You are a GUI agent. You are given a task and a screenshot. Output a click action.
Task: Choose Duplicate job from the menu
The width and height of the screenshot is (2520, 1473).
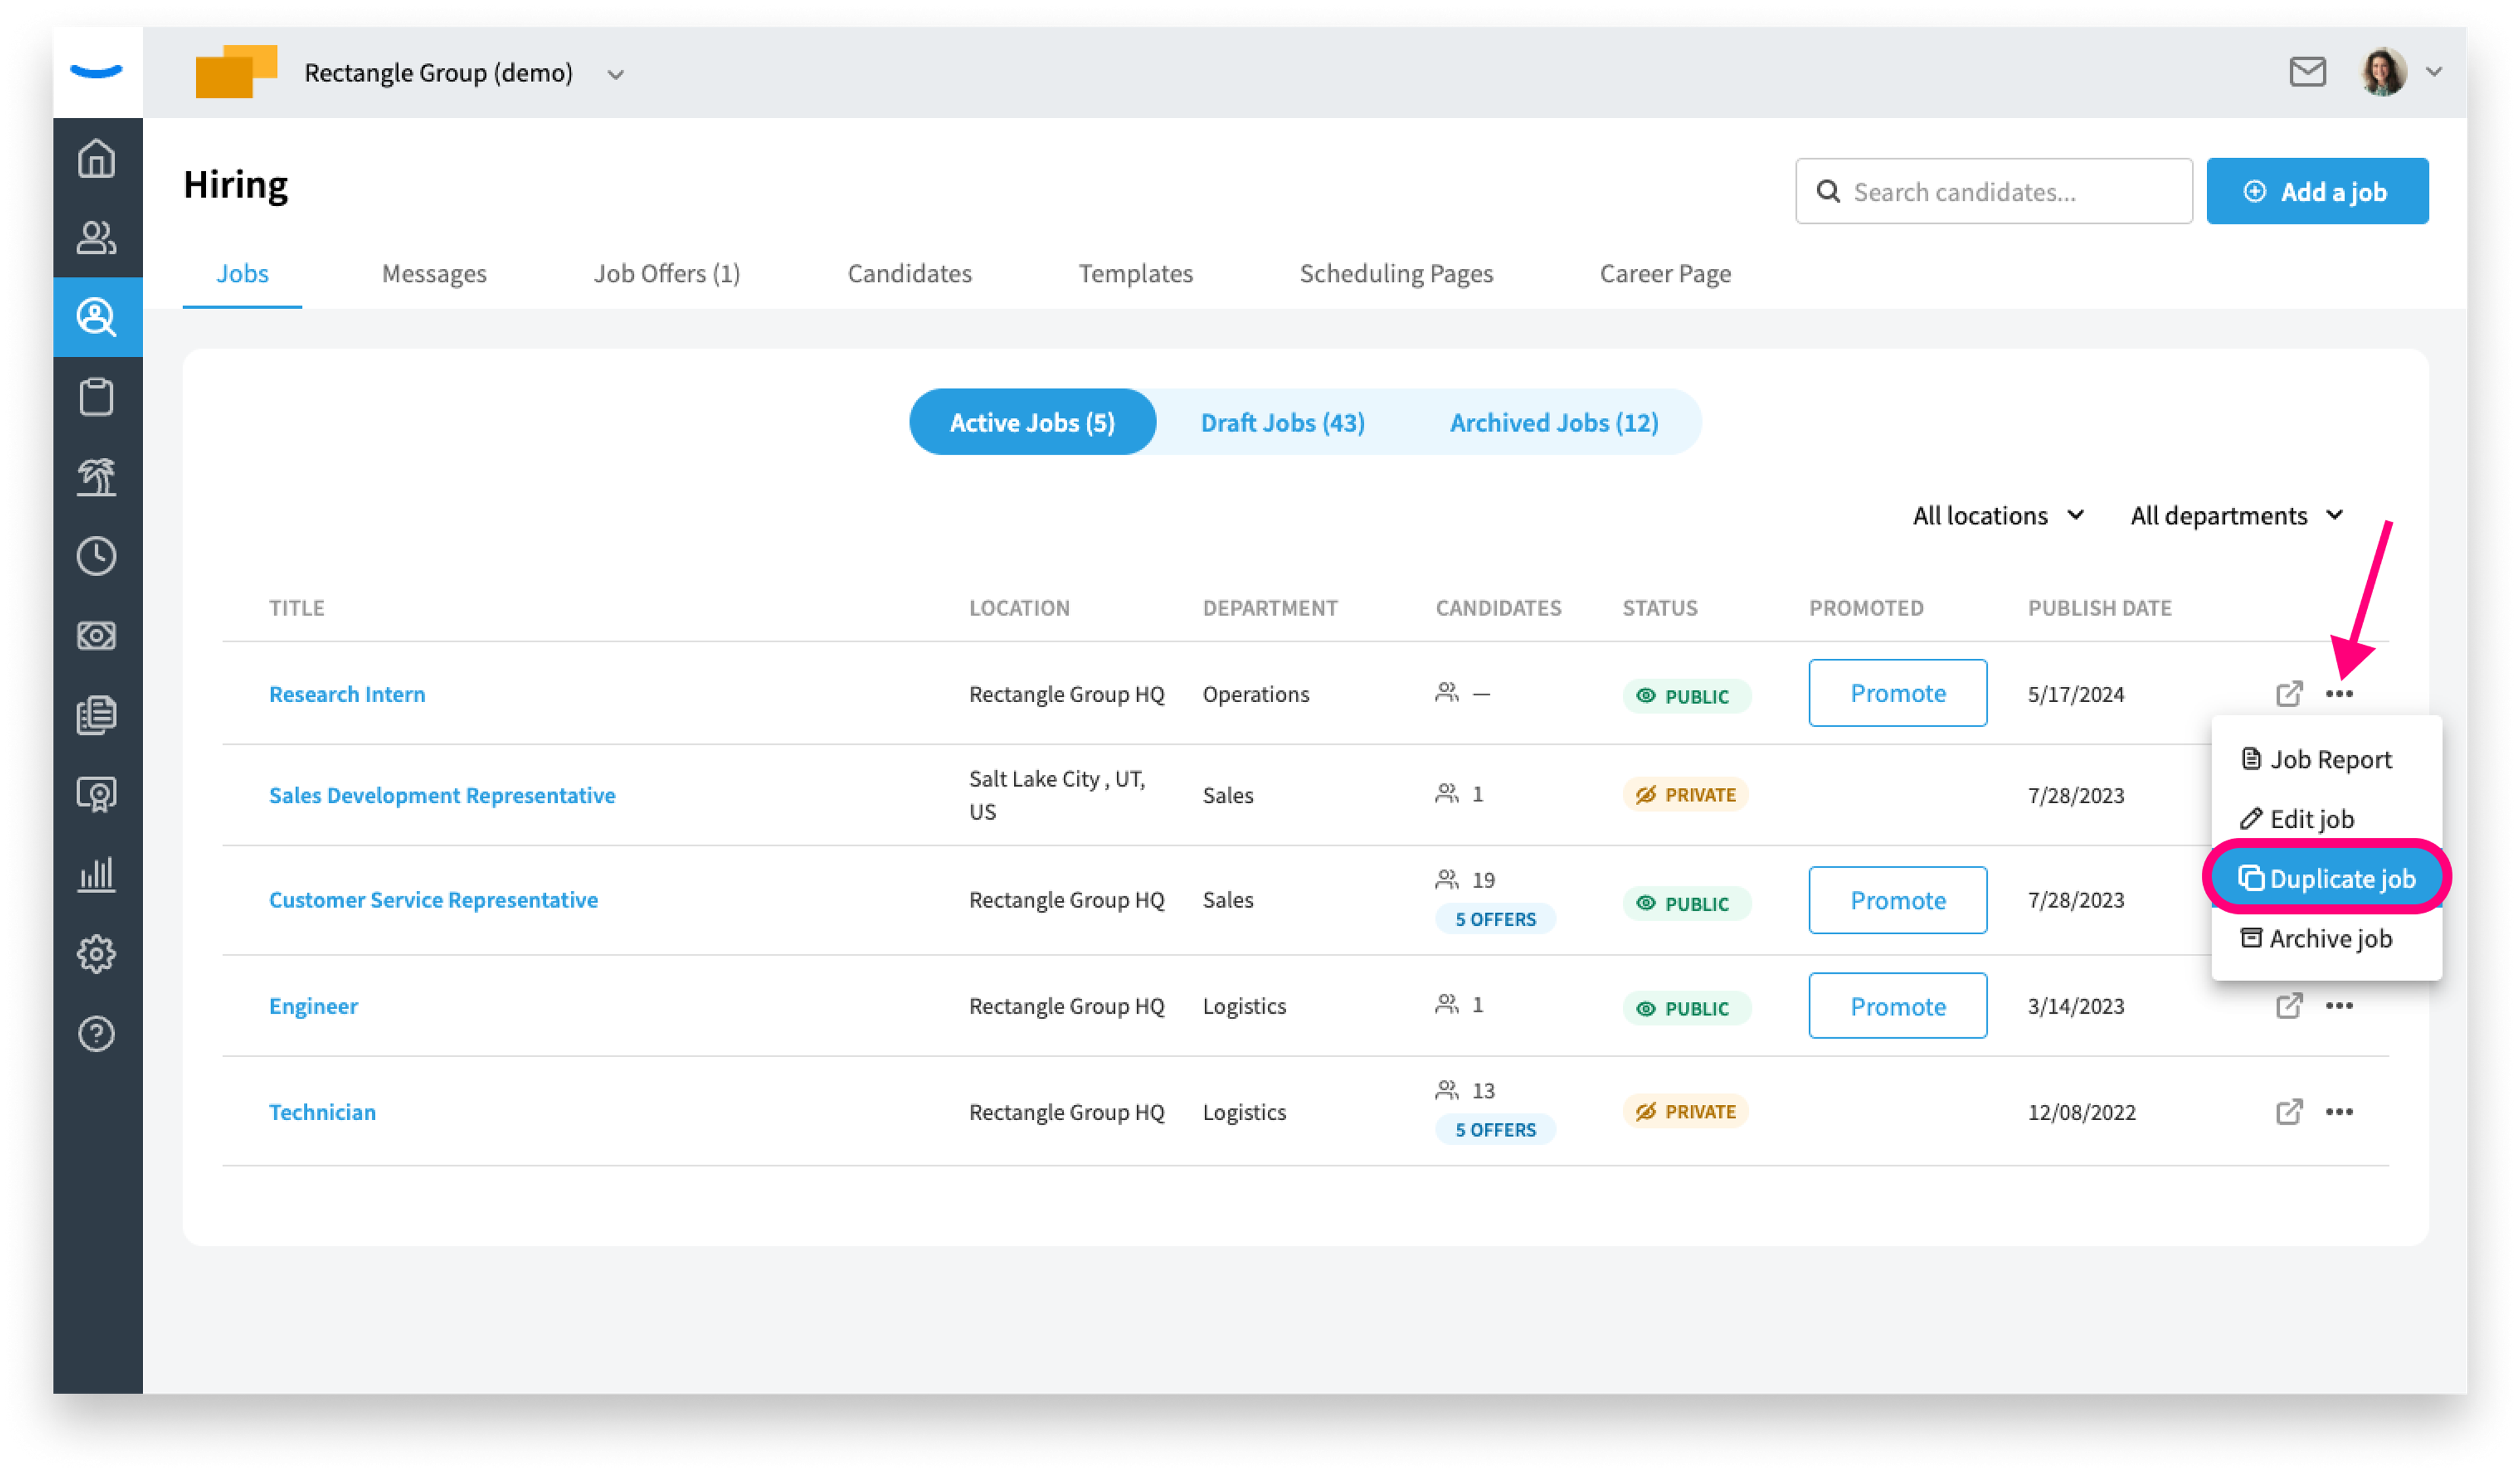(x=2326, y=878)
